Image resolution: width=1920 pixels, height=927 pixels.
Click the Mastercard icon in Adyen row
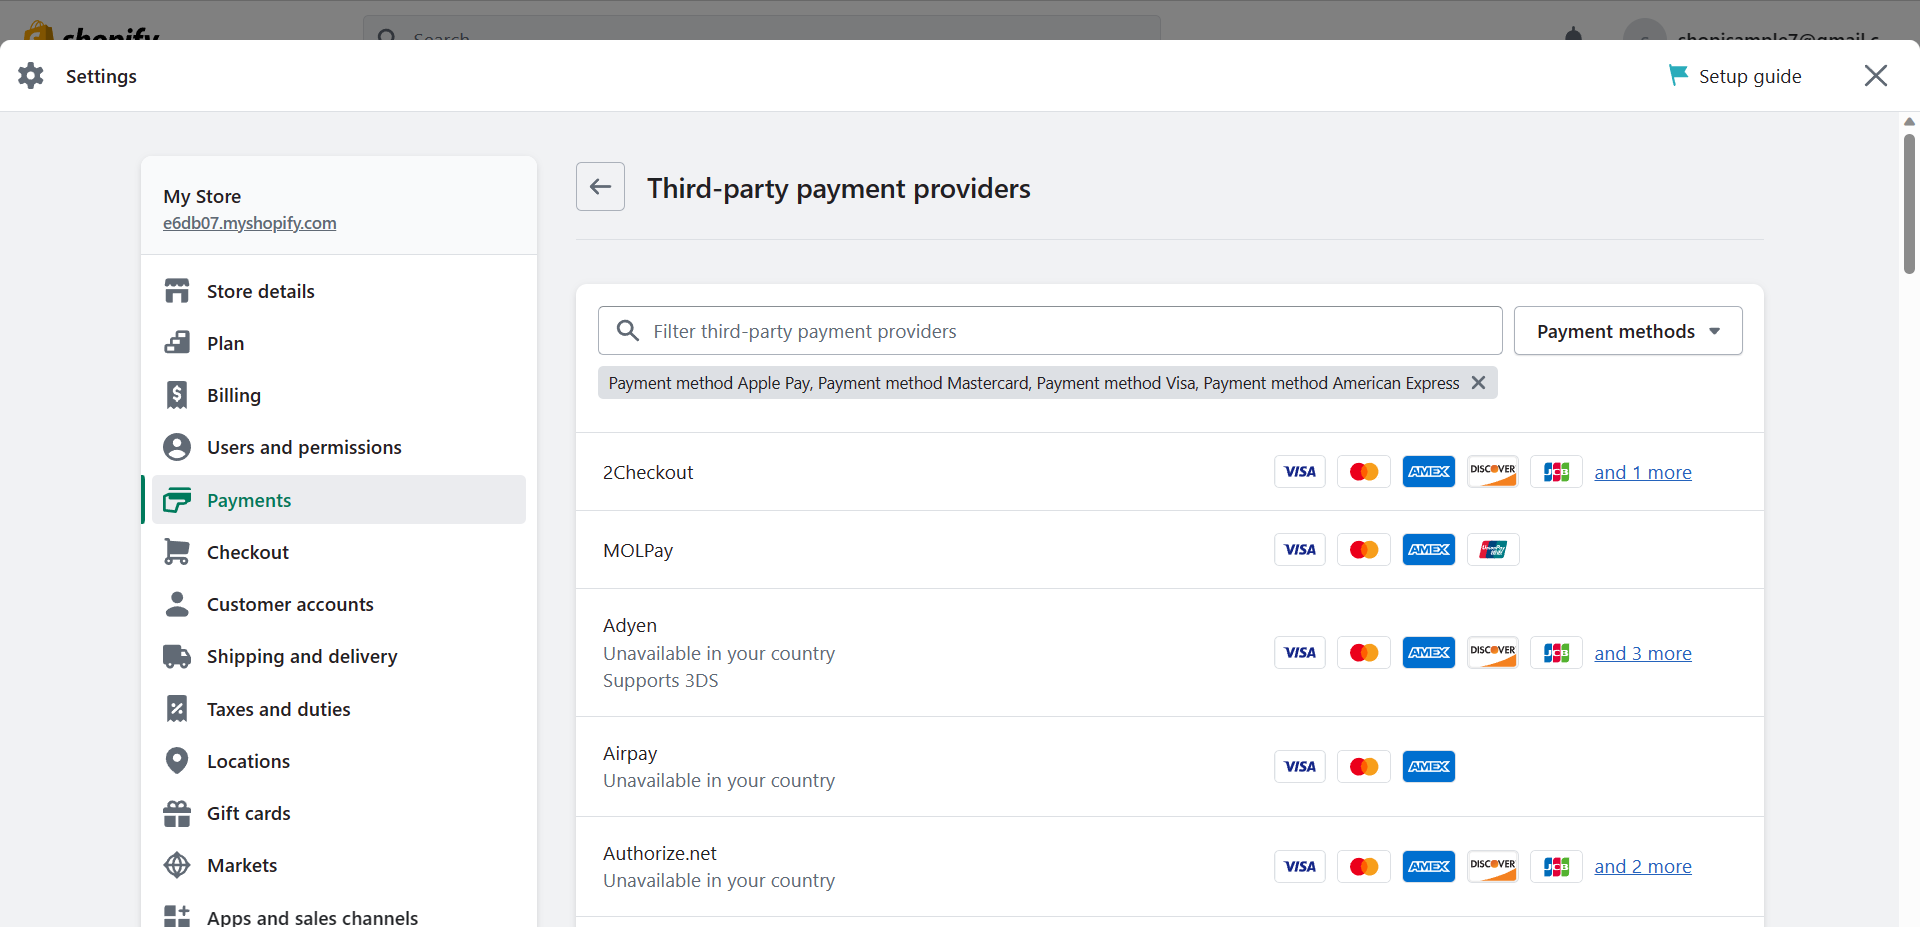(1364, 653)
